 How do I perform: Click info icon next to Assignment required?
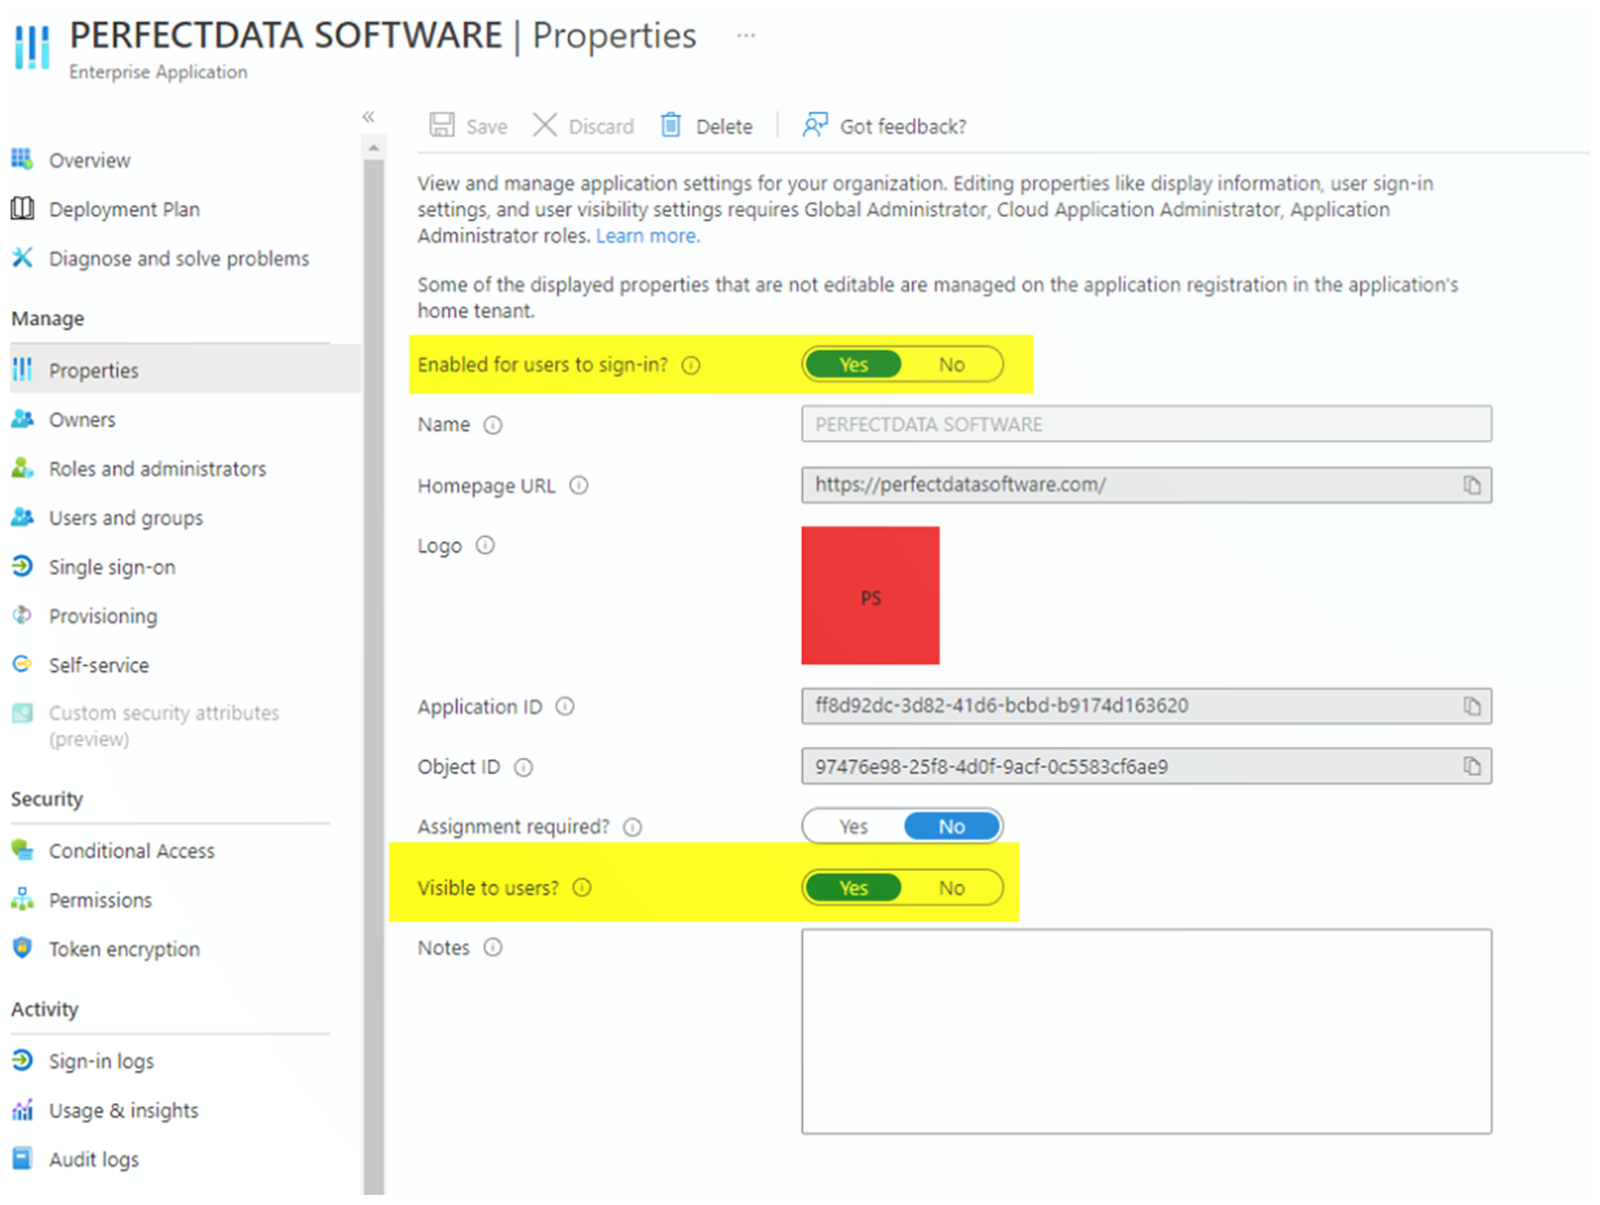[633, 827]
